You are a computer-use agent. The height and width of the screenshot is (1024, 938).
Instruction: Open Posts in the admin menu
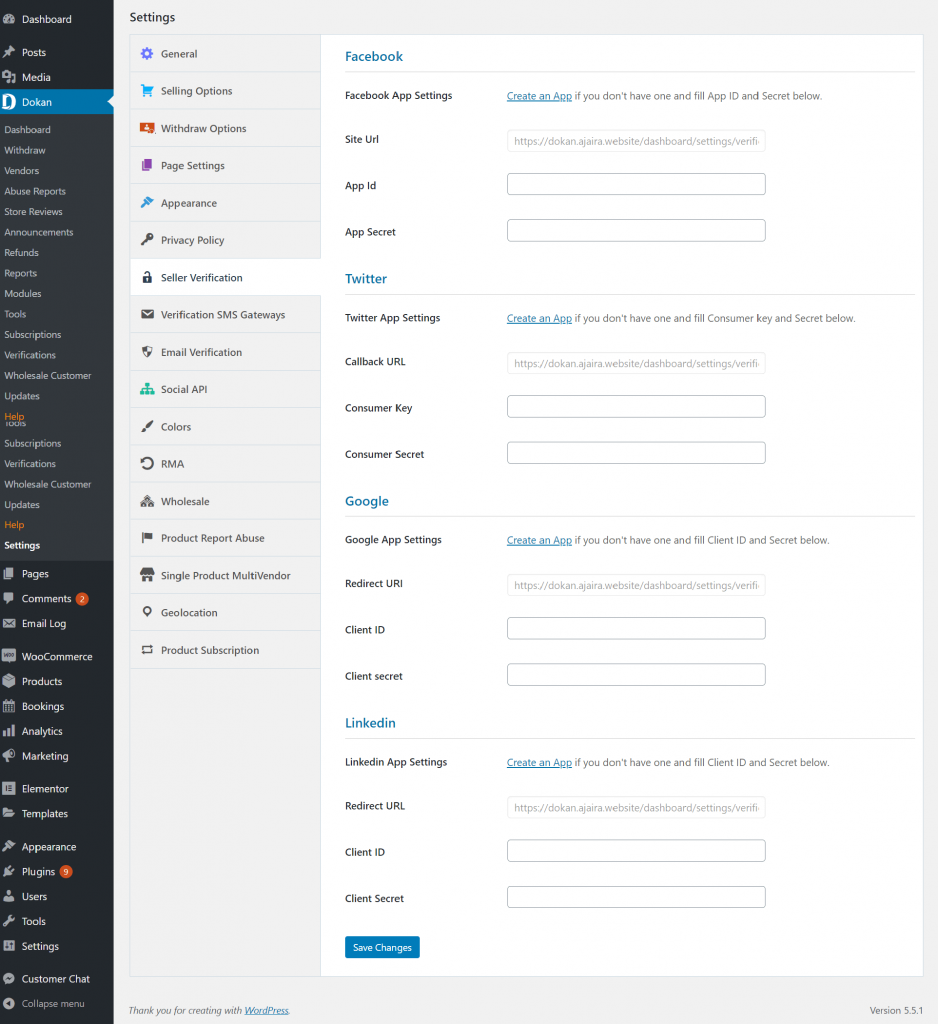33,52
